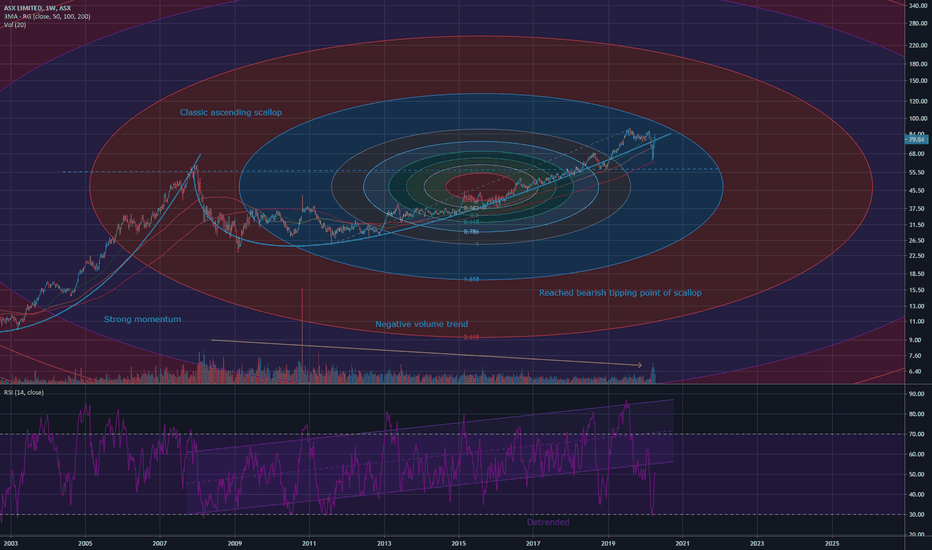This screenshot has height=550, width=932.
Task: Click the 6.40 price axis level
Action: pyautogui.click(x=915, y=372)
